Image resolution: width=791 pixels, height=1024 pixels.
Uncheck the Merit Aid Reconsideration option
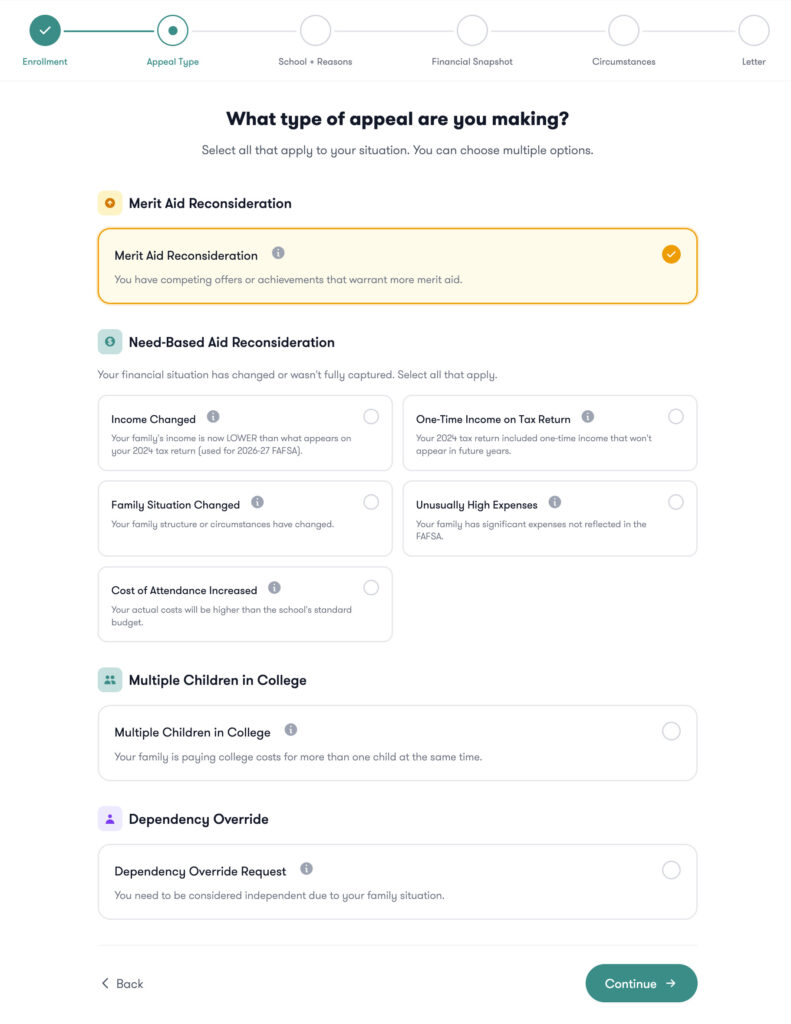tap(671, 254)
